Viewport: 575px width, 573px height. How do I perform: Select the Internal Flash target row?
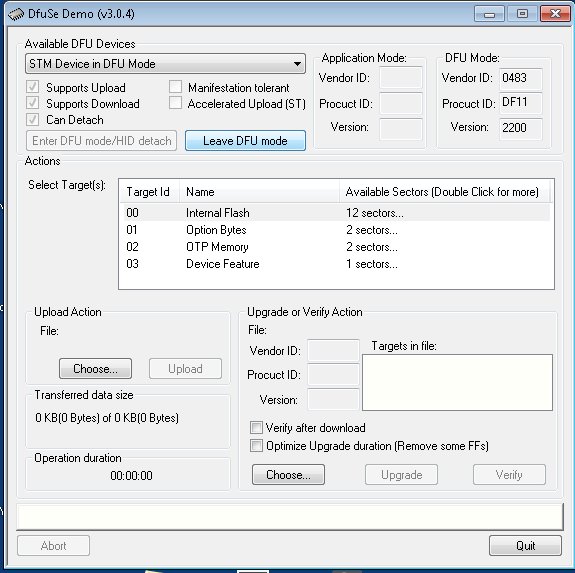point(336,213)
